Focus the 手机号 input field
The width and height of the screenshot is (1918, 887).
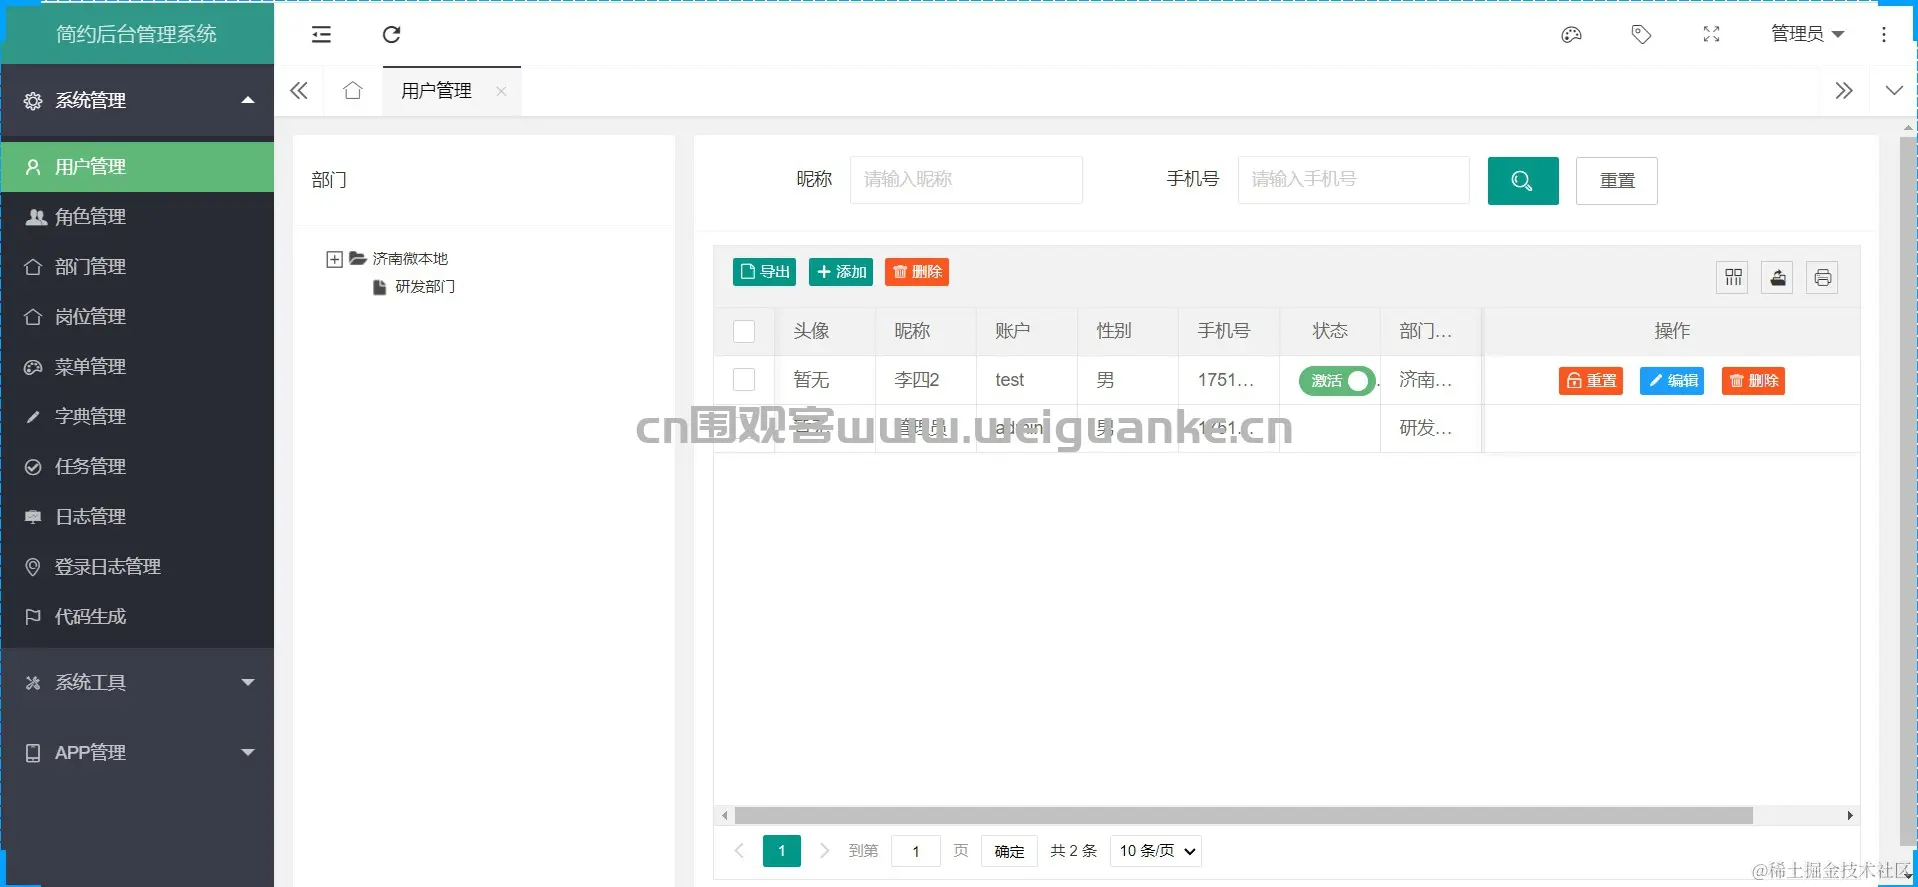1354,180
